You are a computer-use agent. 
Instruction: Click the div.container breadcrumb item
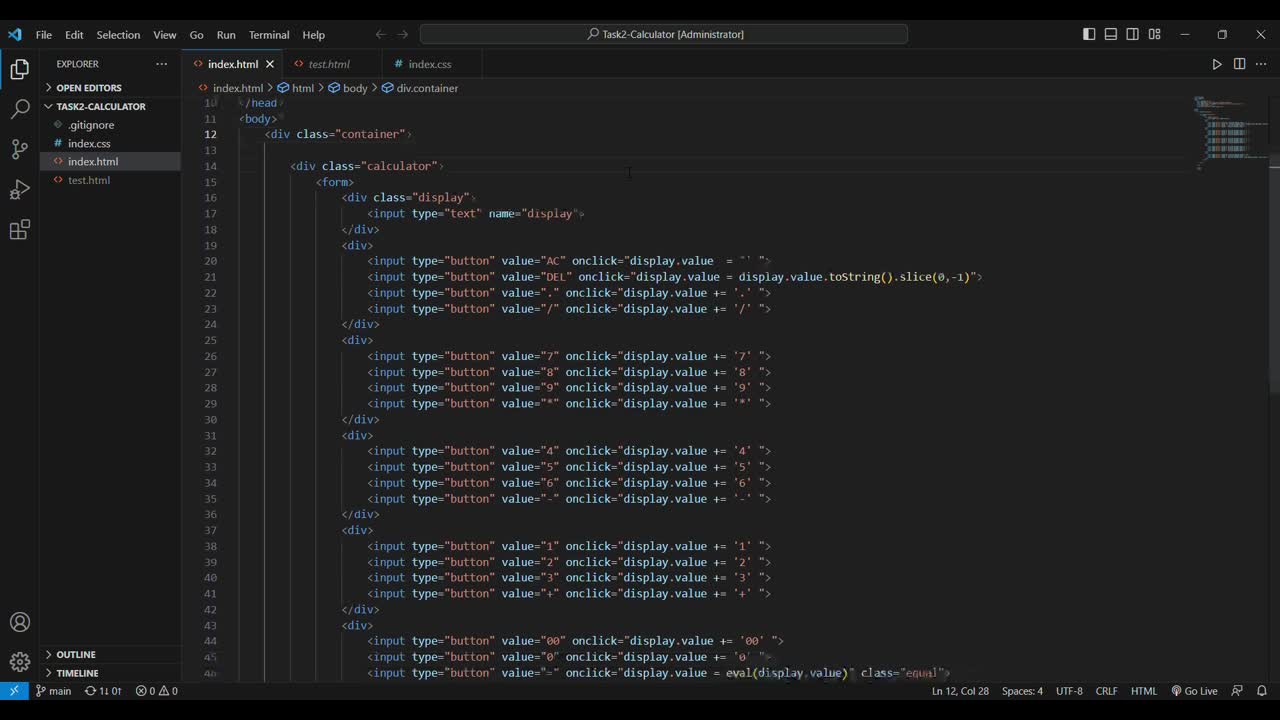tap(420, 88)
